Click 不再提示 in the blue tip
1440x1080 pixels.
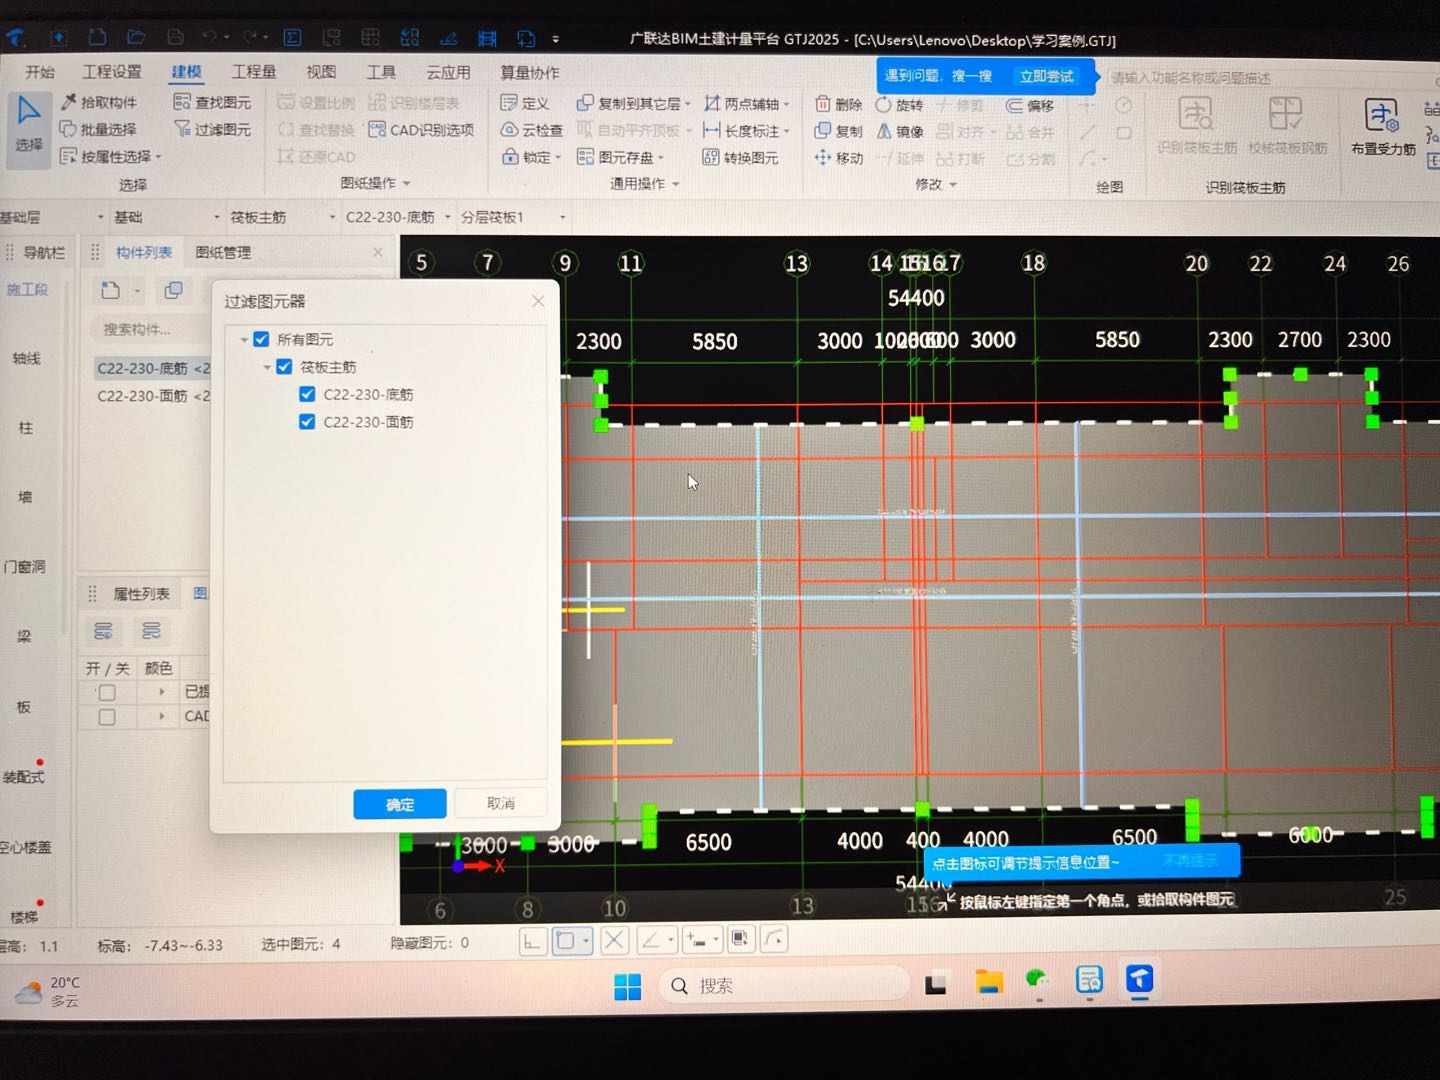pyautogui.click(x=1190, y=860)
